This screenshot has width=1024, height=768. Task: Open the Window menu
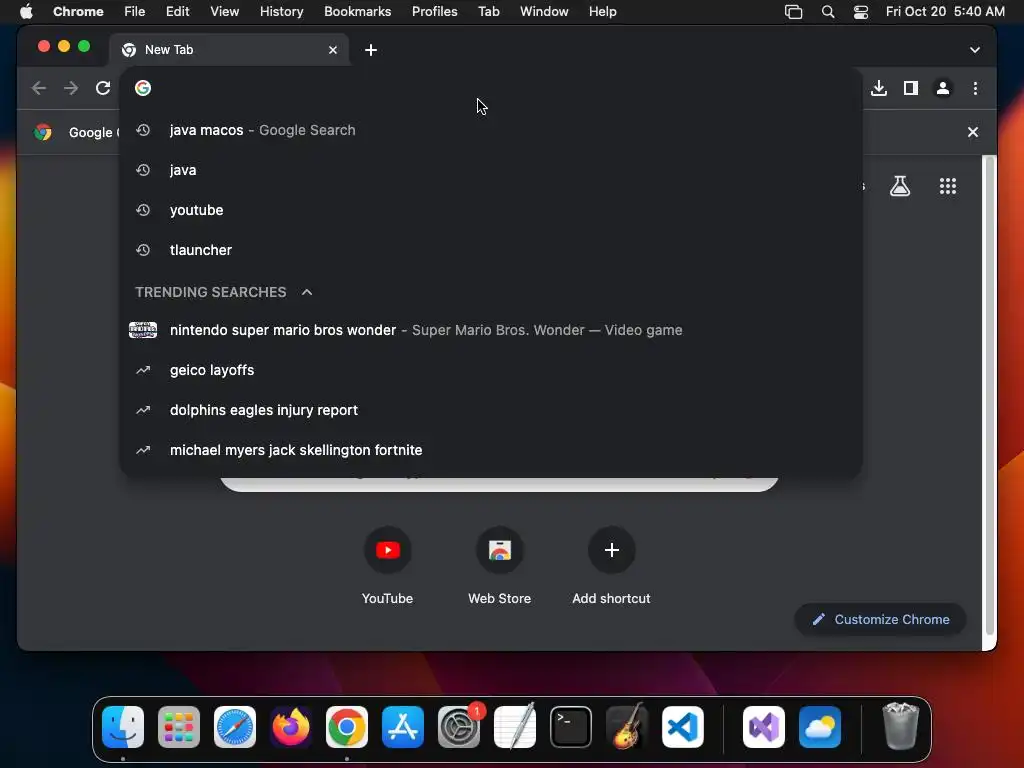[x=544, y=11]
